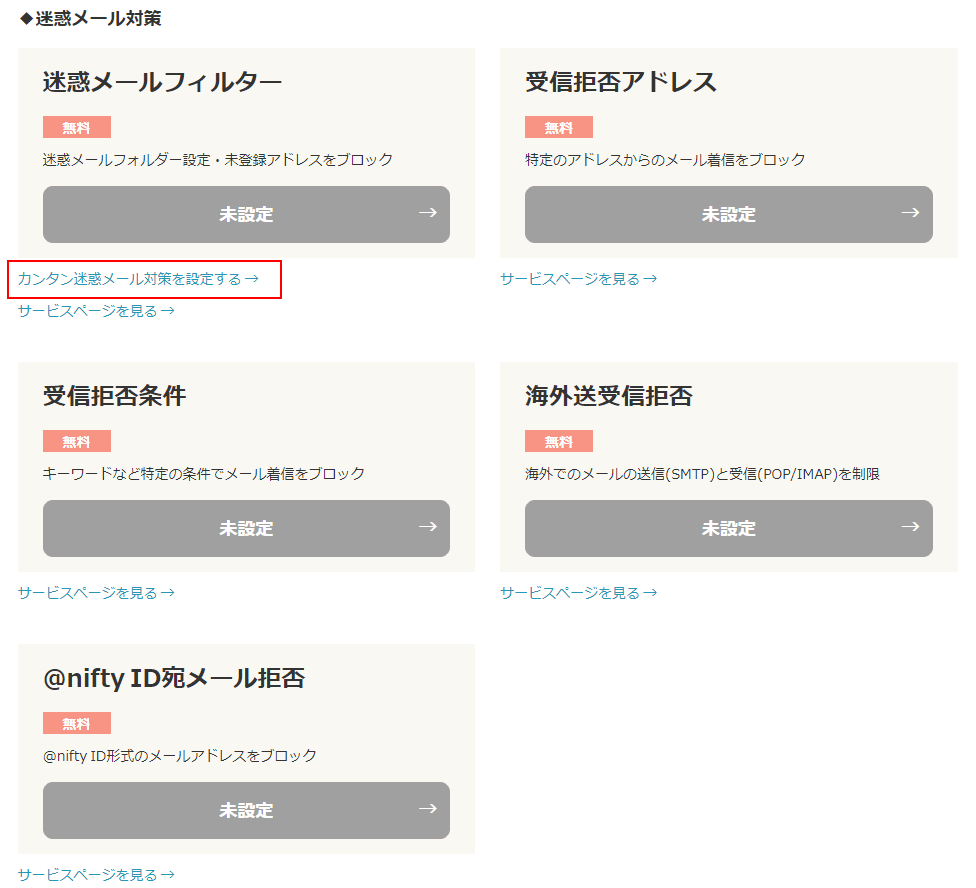Open 海外送受信拒否 未設定 settings button

[x=729, y=529]
